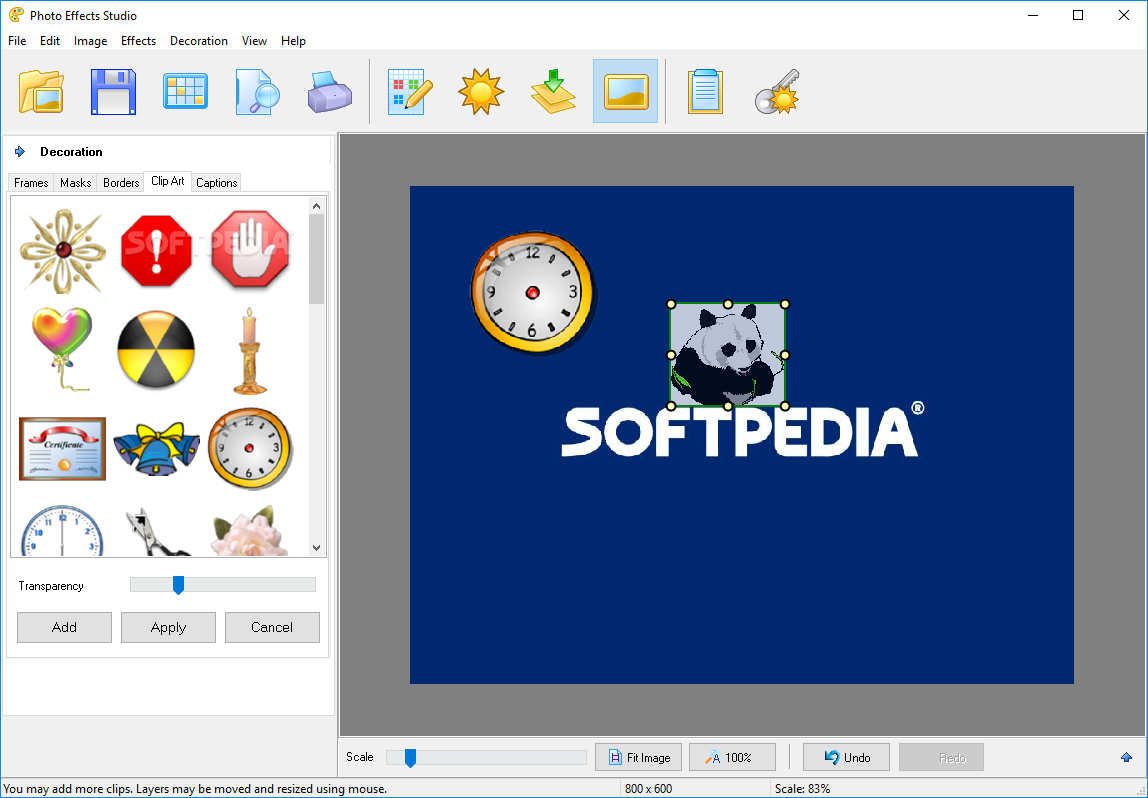Click the "800 x 600" status bar text
Image resolution: width=1148 pixels, height=798 pixels.
pos(648,789)
